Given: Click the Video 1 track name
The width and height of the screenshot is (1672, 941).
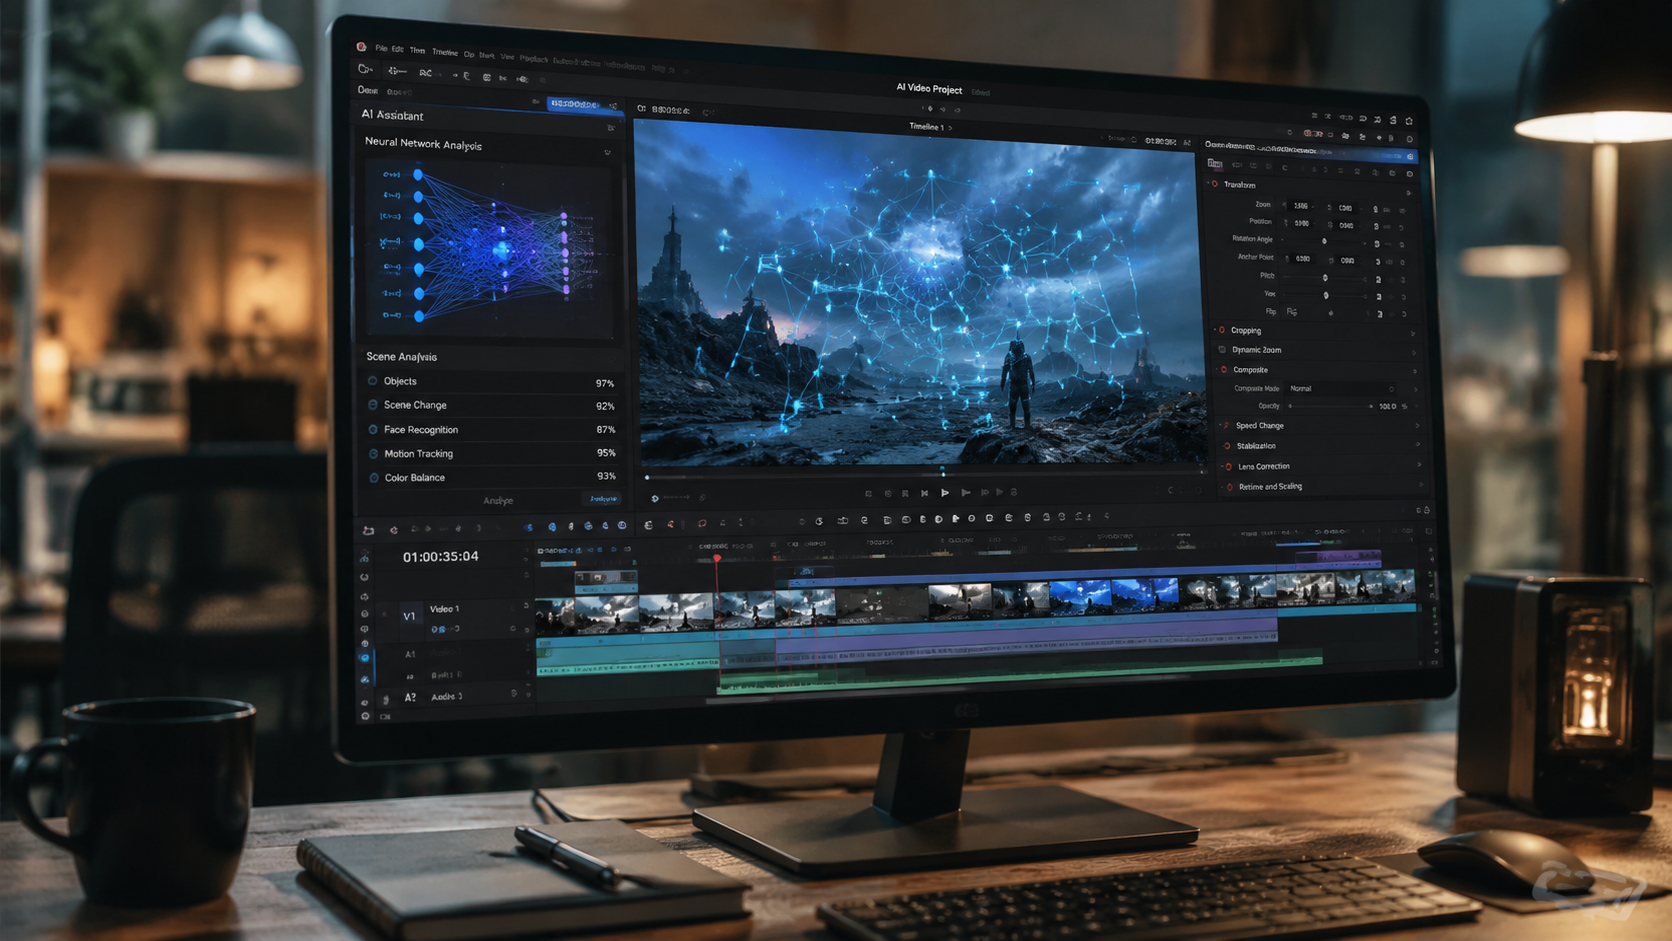Looking at the screenshot, I should click(445, 609).
